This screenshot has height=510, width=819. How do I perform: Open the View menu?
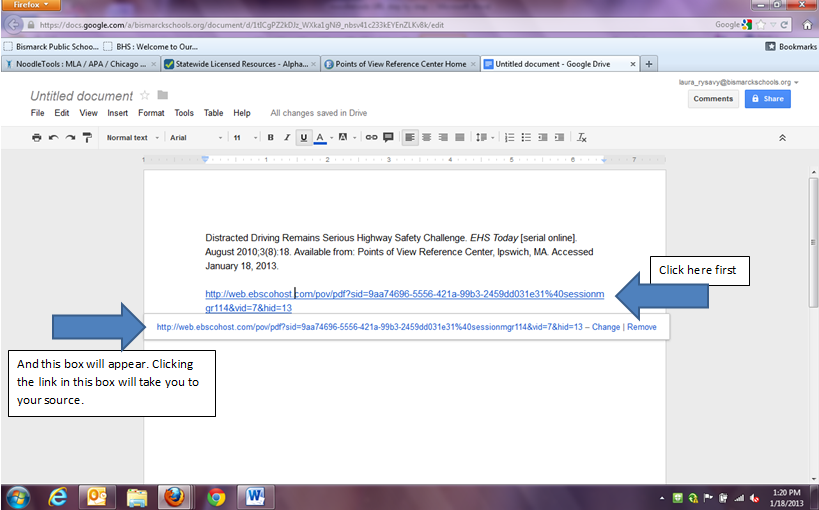coord(88,113)
